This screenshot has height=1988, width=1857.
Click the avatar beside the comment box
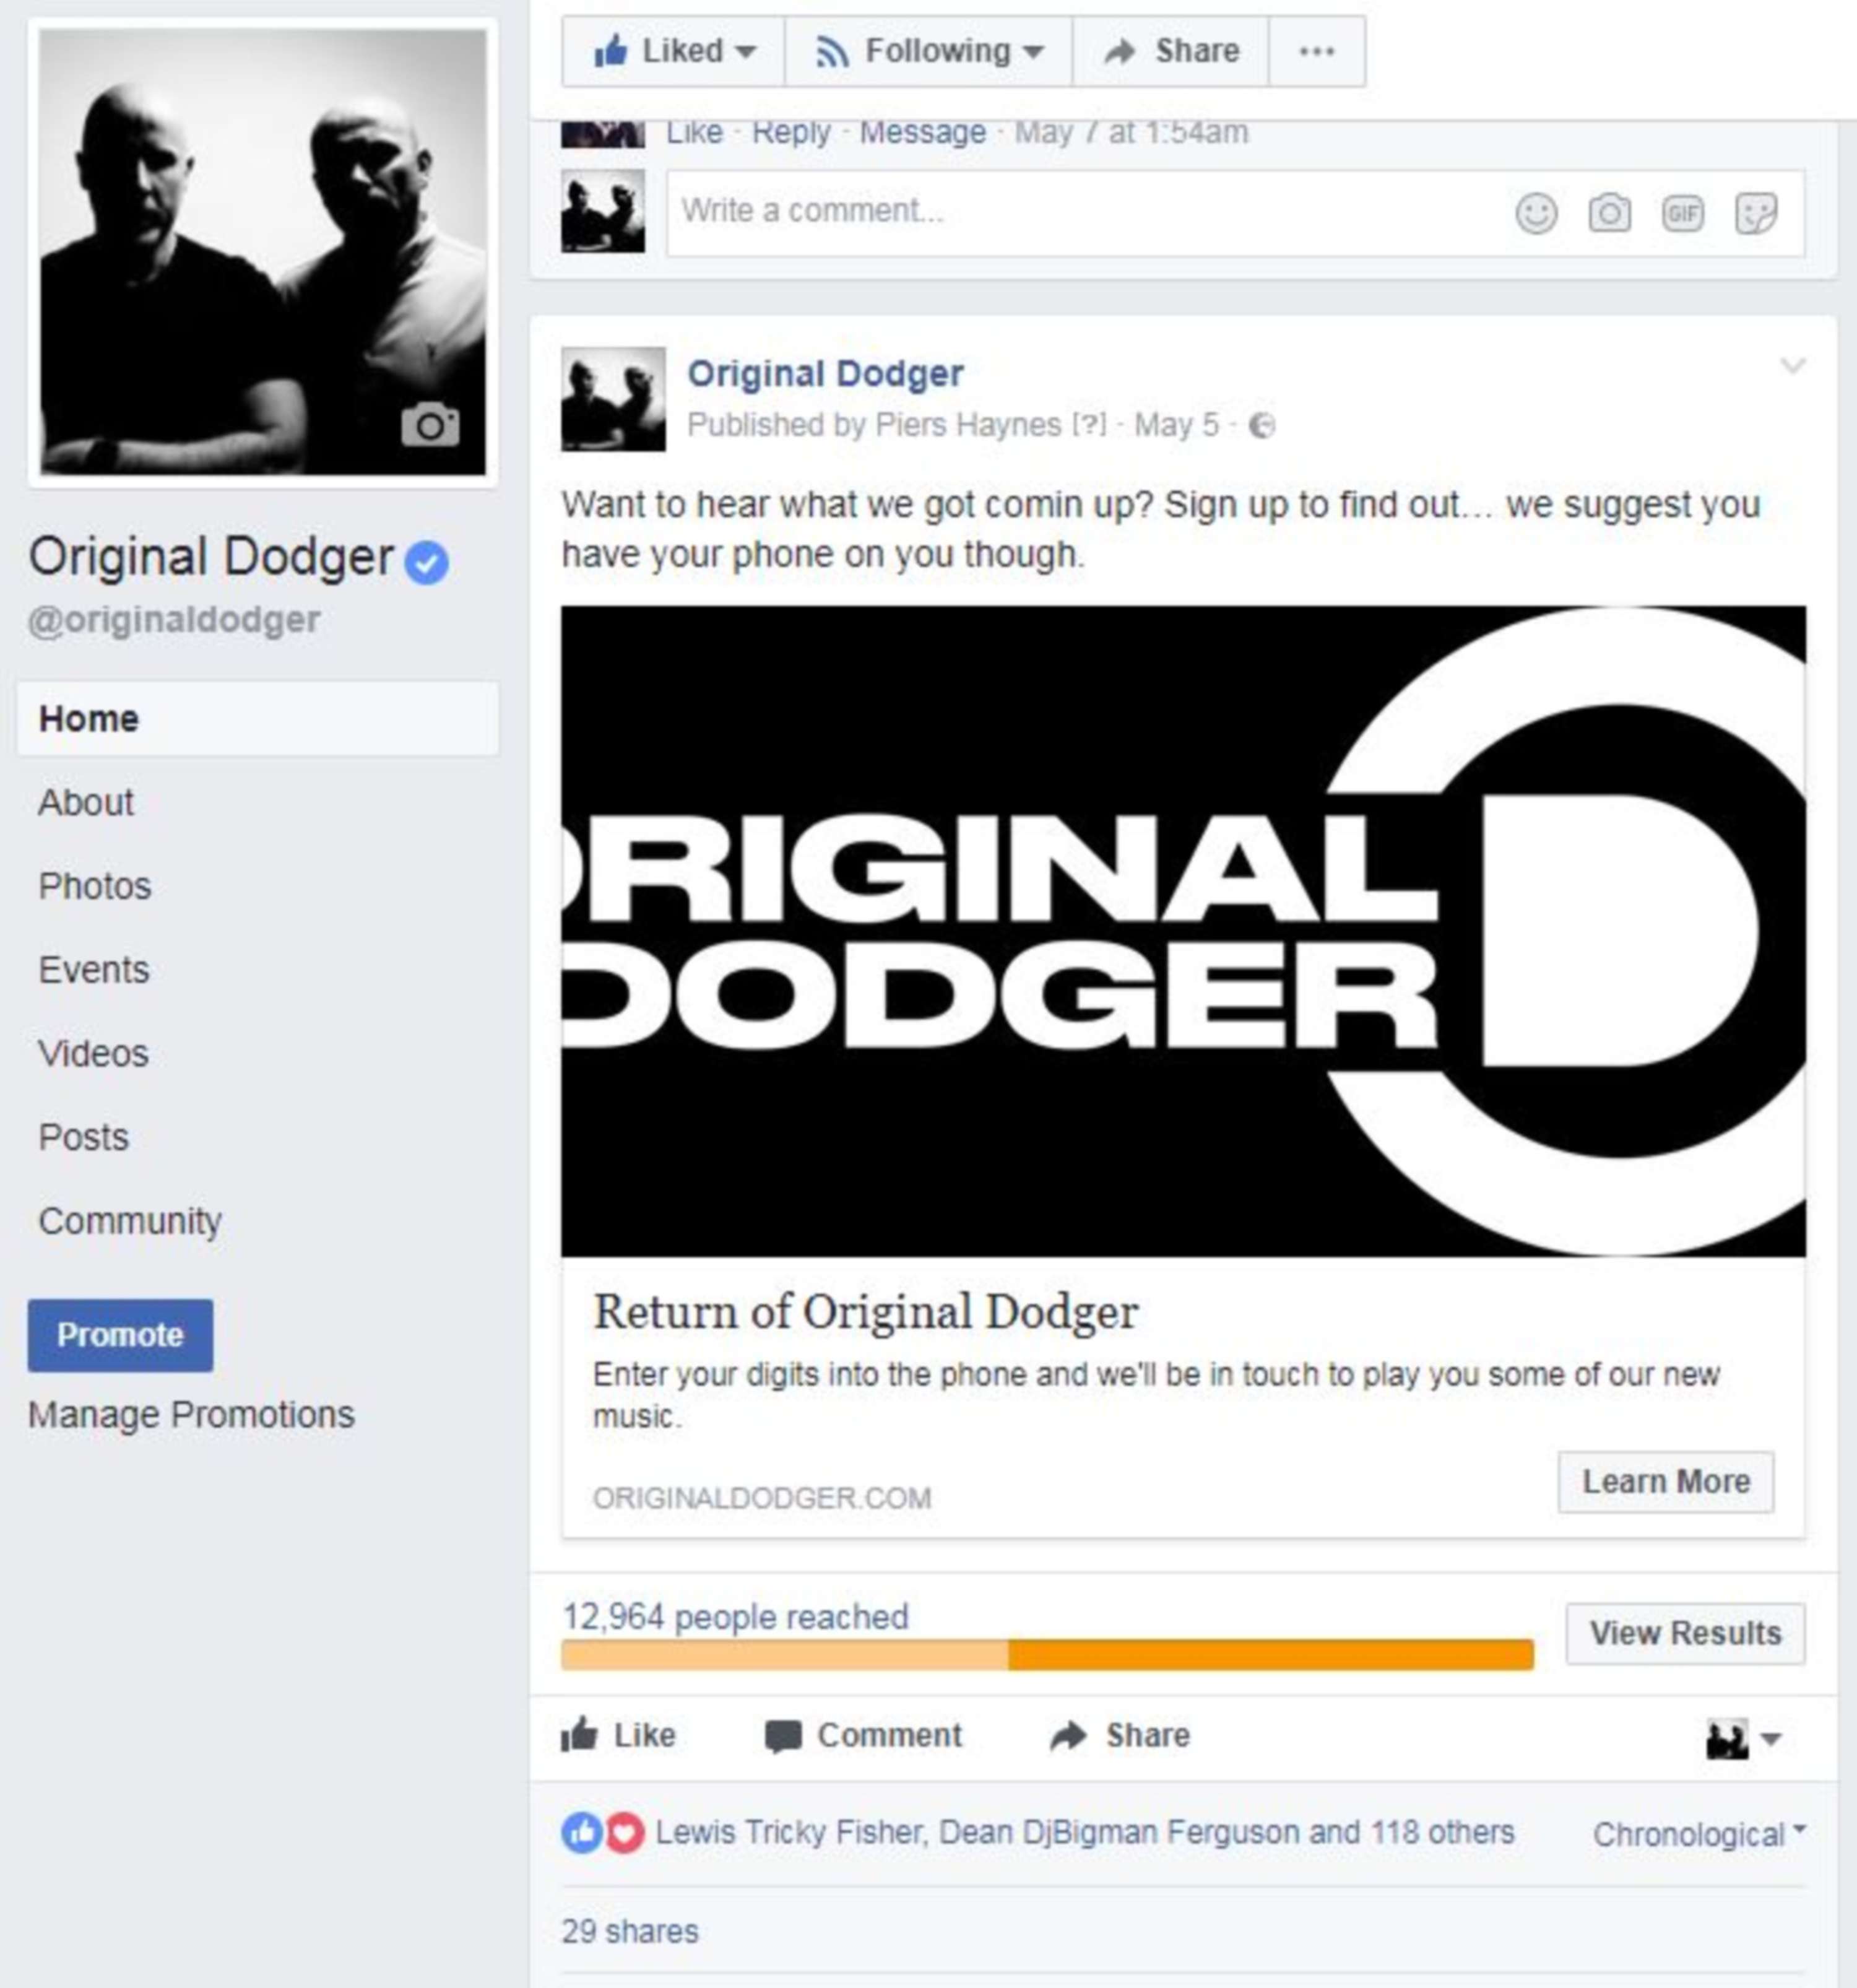pyautogui.click(x=603, y=211)
